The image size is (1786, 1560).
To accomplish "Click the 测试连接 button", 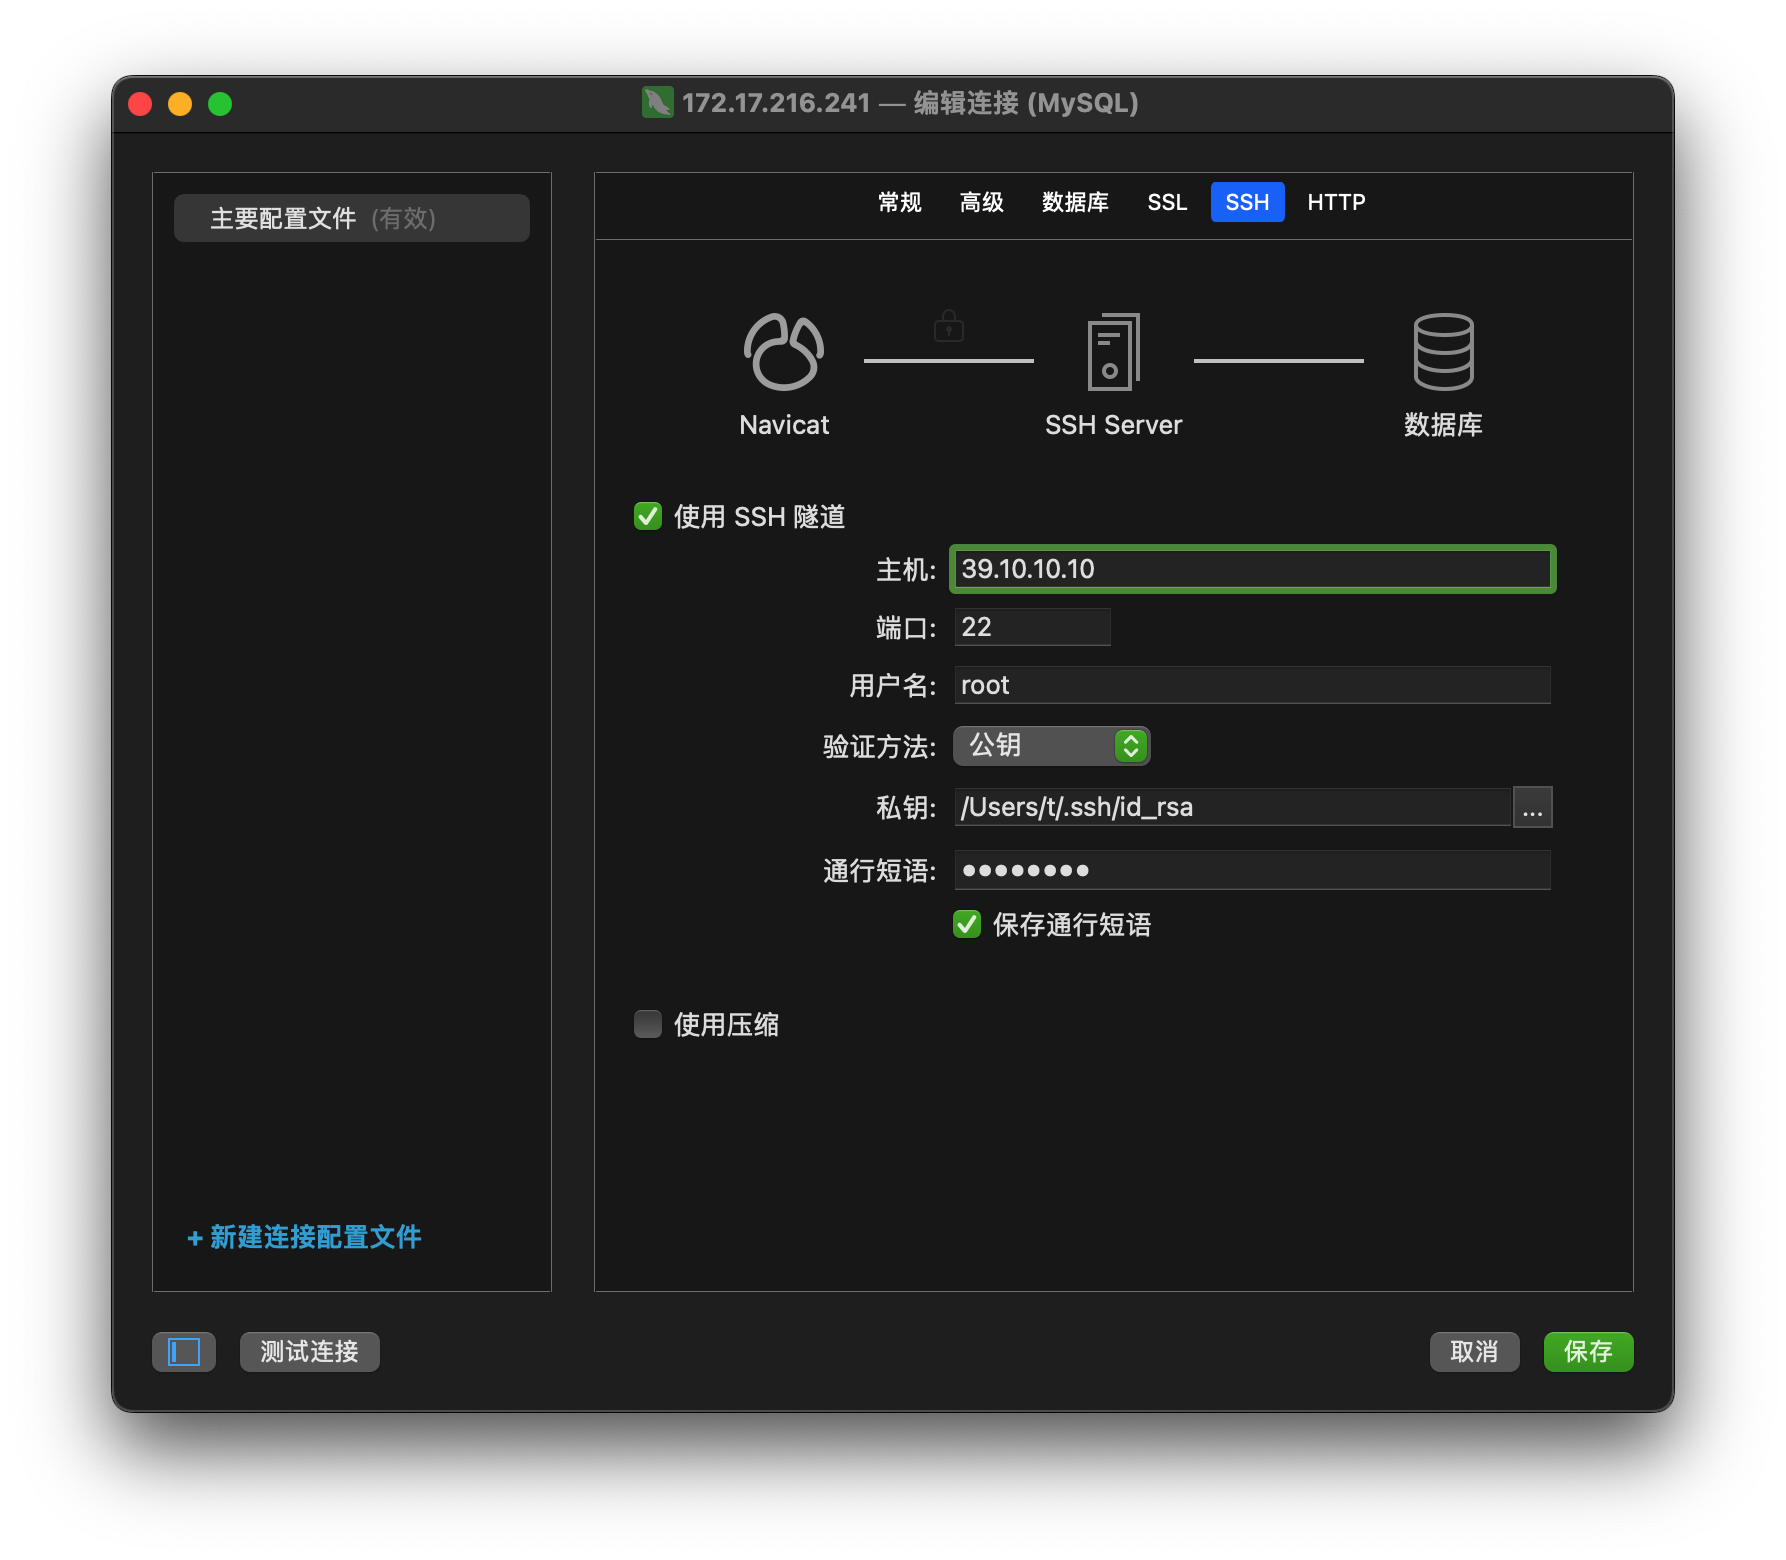I will [x=309, y=1352].
